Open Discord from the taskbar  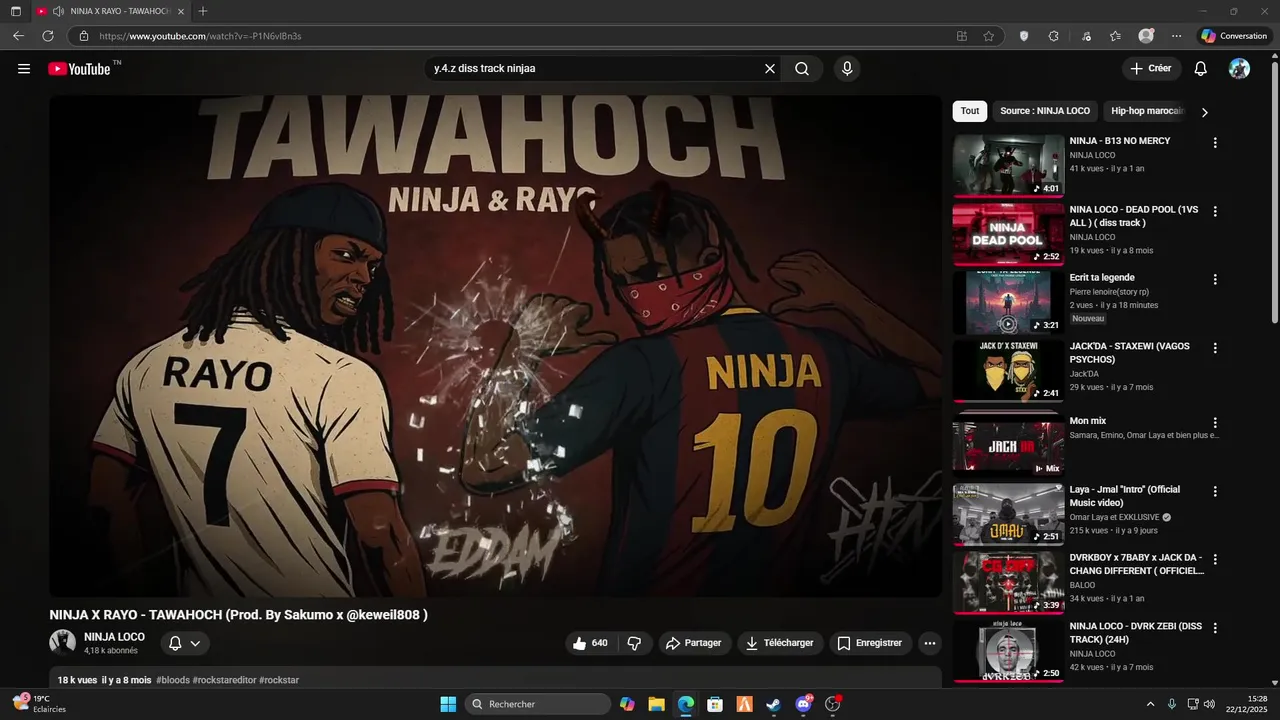click(x=804, y=704)
